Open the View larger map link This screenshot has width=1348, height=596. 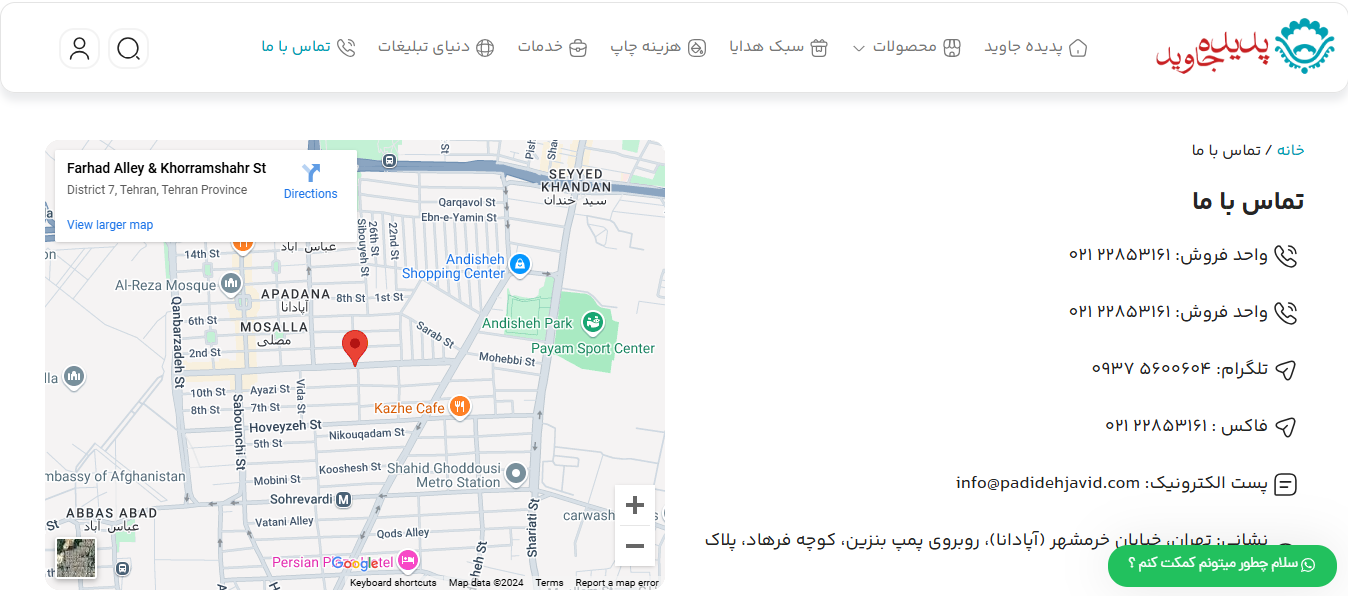pos(110,225)
